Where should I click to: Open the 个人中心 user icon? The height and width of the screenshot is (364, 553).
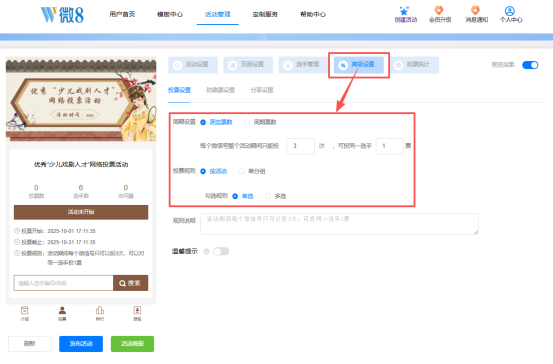[510, 11]
